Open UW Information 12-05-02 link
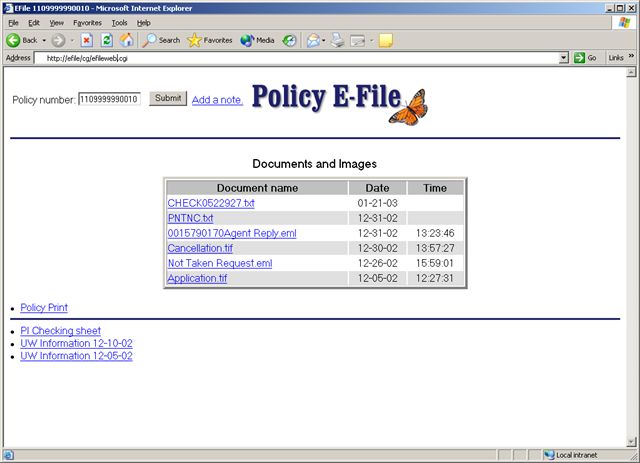This screenshot has width=640, height=463. tap(76, 356)
